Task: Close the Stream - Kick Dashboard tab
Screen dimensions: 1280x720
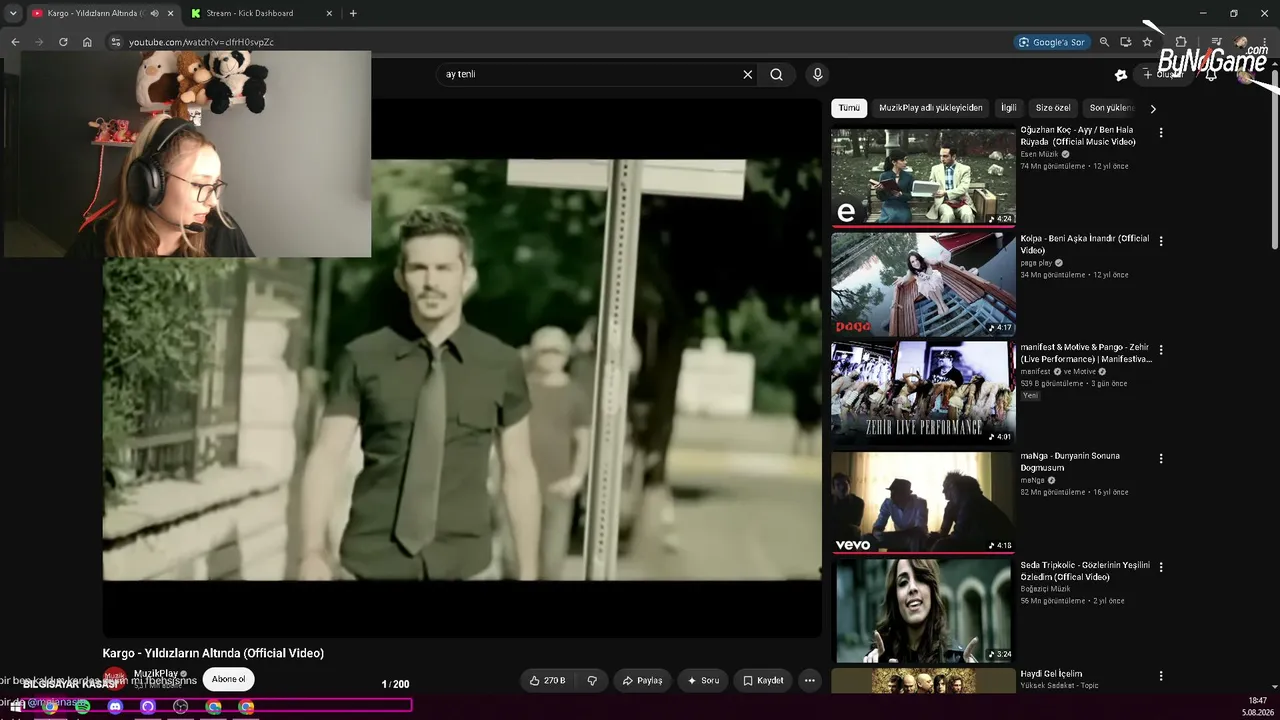Action: coord(329,13)
